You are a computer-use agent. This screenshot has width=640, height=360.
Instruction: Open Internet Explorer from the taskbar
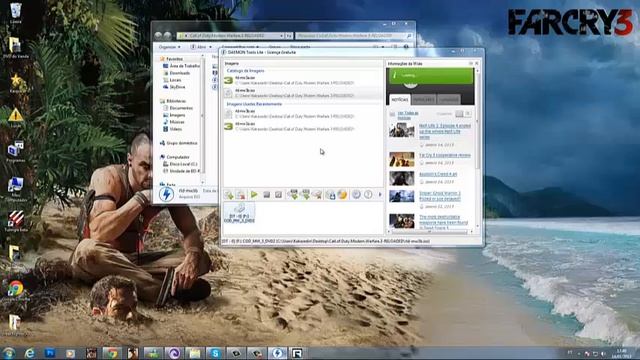pos(29,353)
